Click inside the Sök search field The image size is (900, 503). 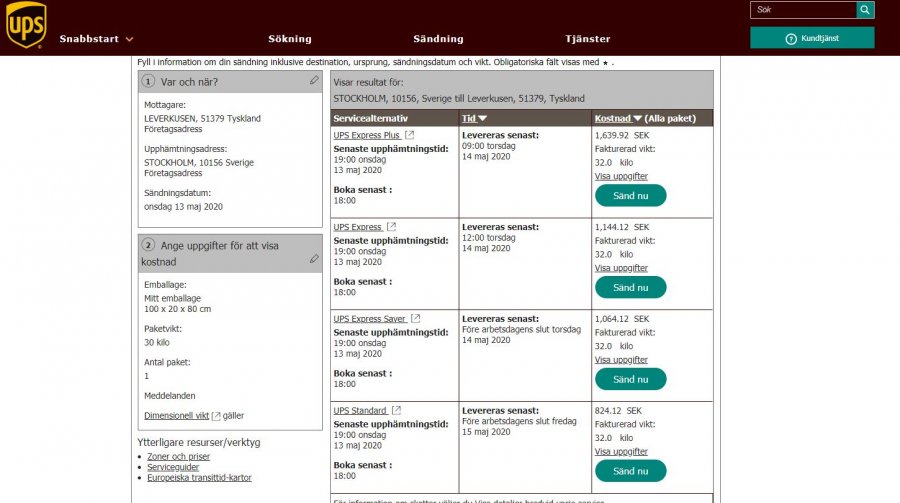803,10
